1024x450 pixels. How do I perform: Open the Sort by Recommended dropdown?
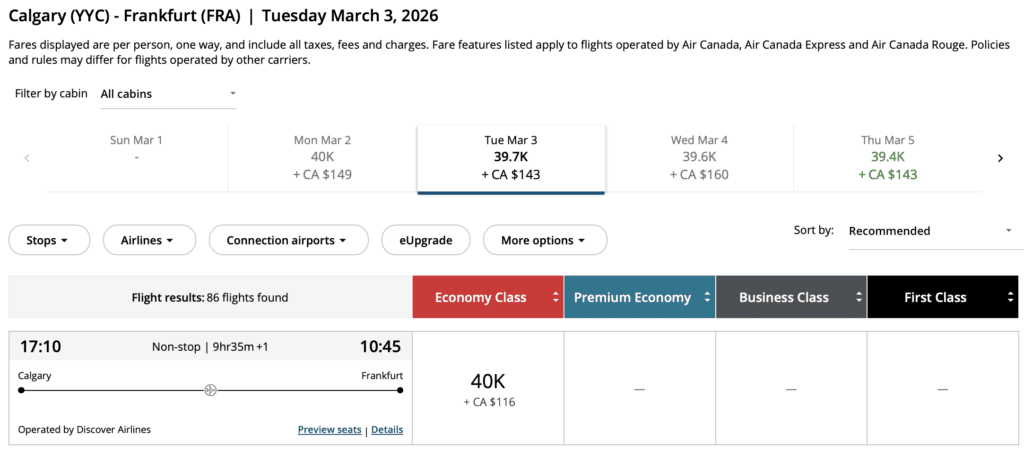(x=930, y=231)
